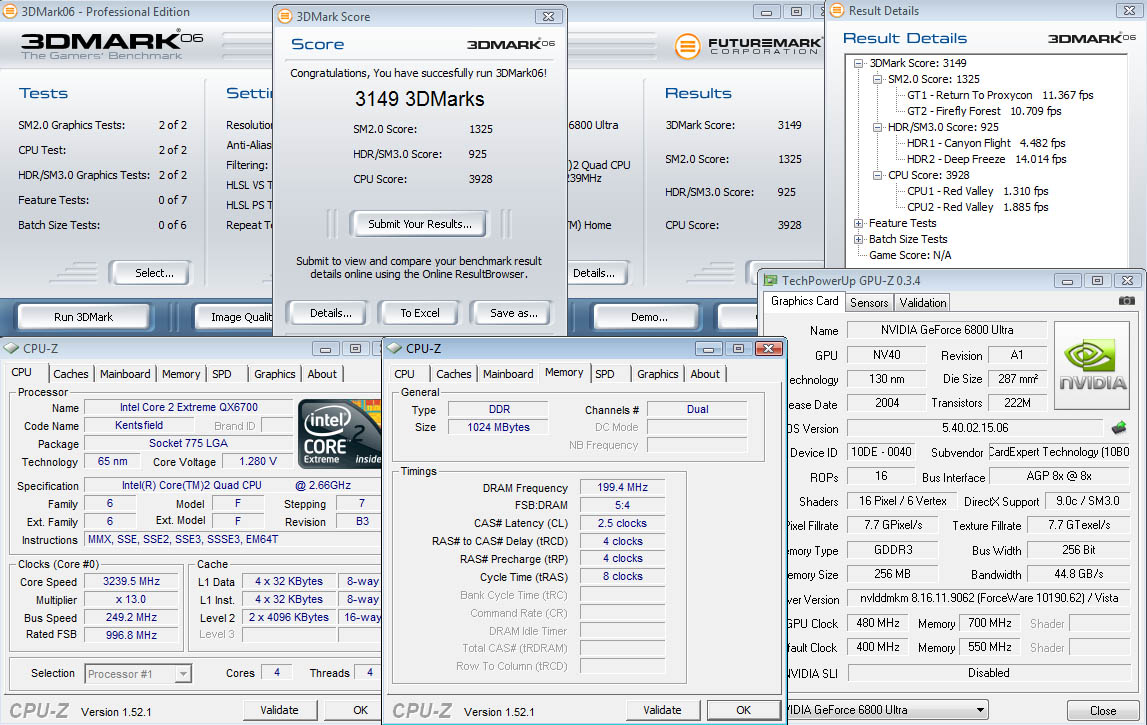Open the About tab in Memory CPU-Z
1147x725 pixels.
click(705, 374)
